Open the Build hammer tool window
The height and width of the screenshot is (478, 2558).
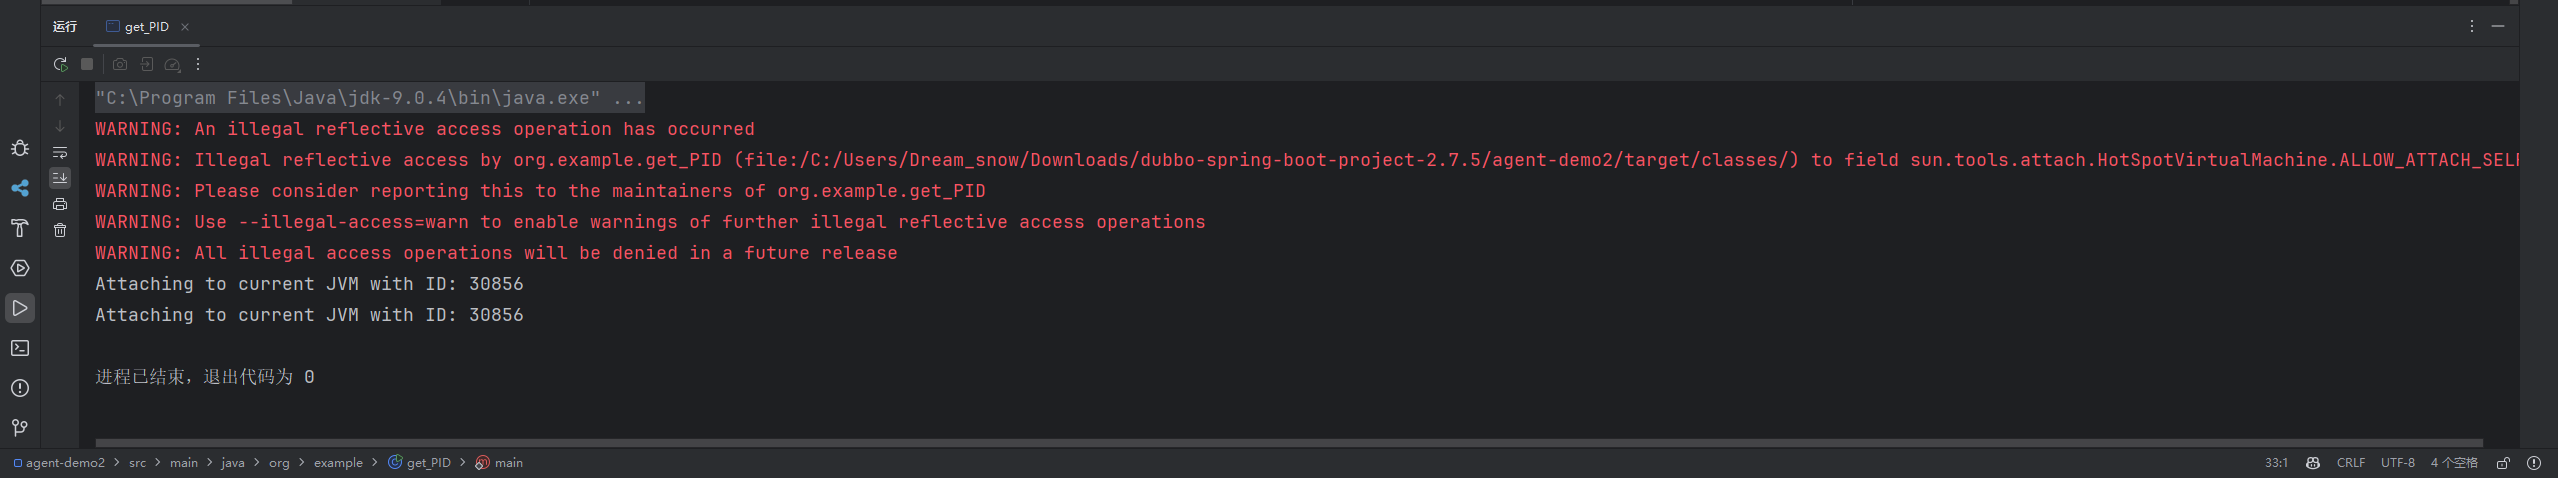click(20, 228)
